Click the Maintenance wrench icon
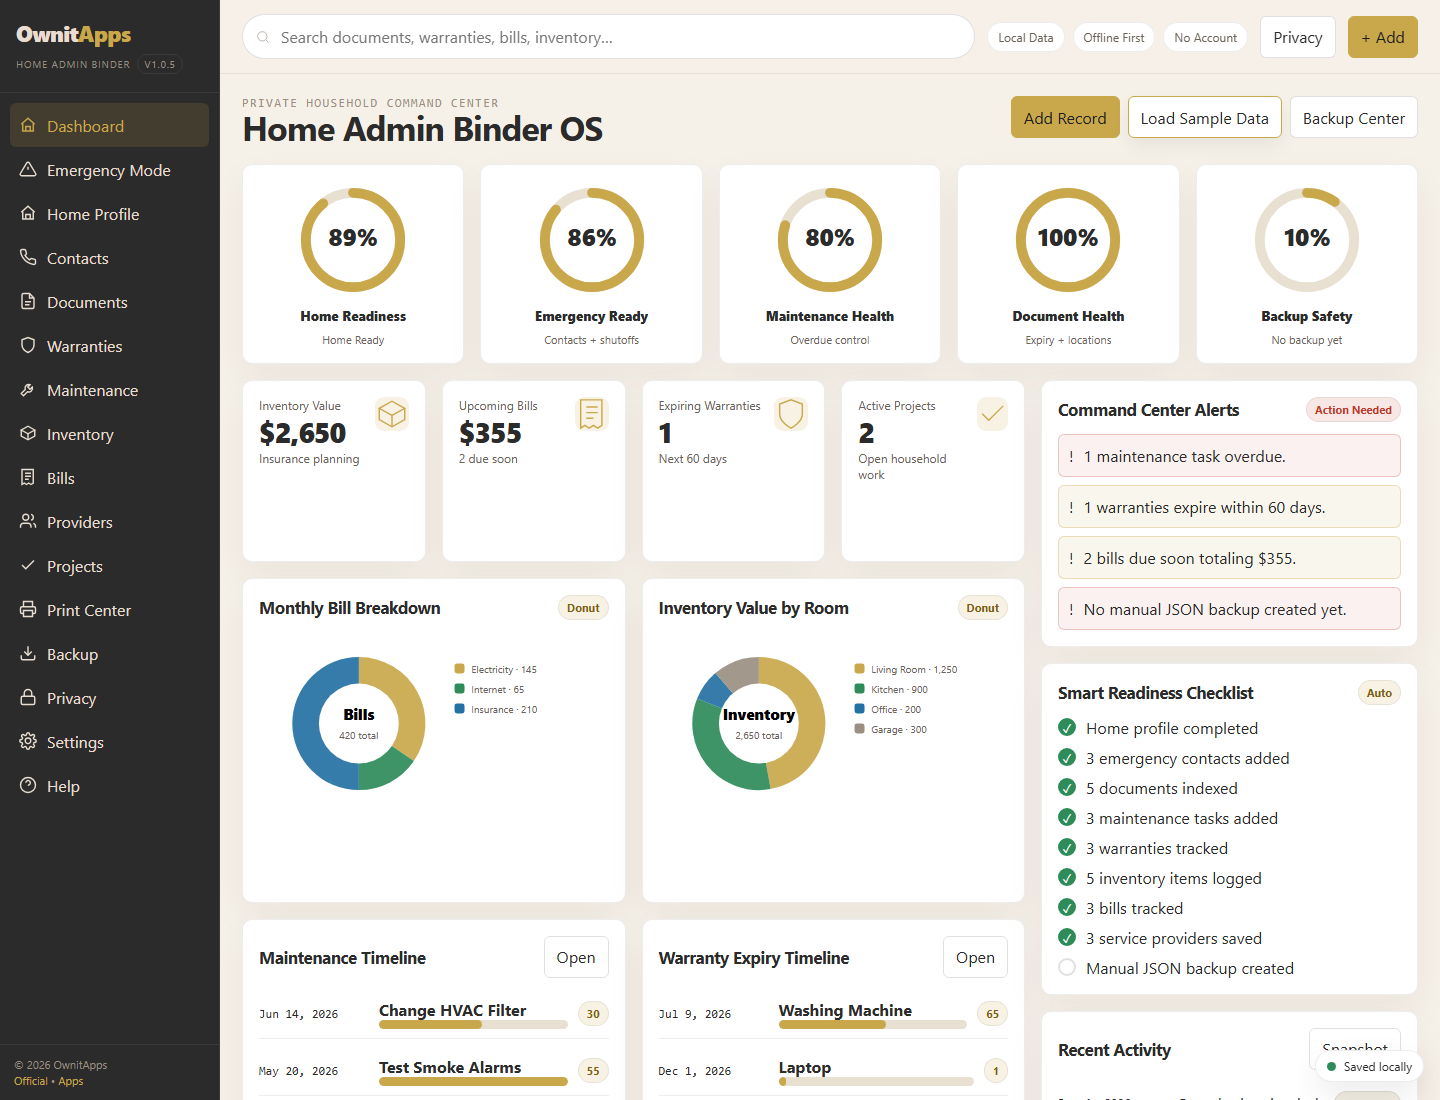 (x=28, y=390)
